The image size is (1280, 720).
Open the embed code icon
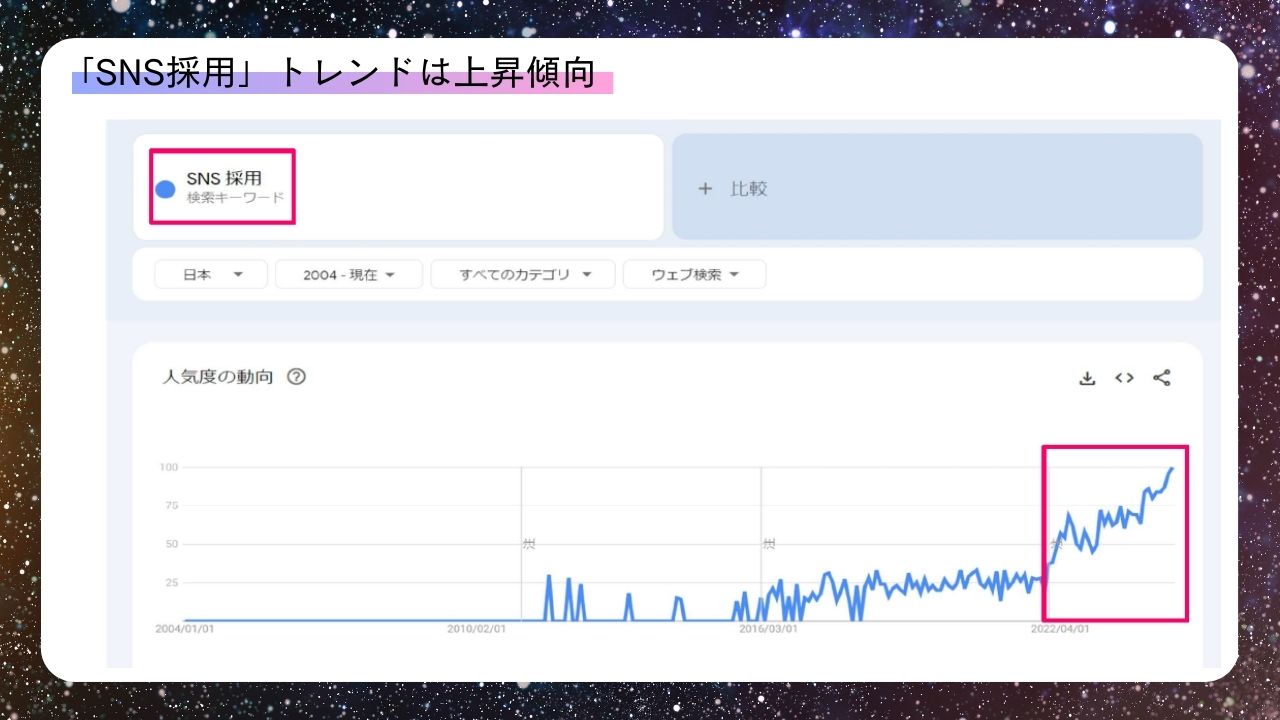(1124, 378)
